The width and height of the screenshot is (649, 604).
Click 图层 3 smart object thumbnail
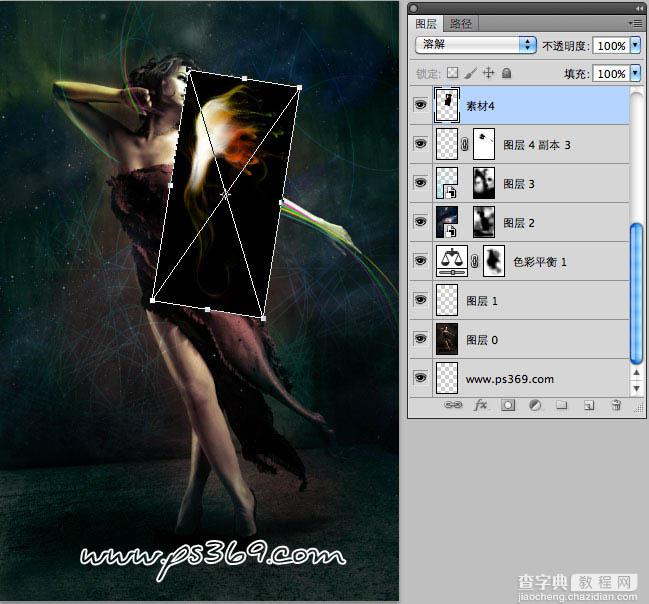click(447, 183)
